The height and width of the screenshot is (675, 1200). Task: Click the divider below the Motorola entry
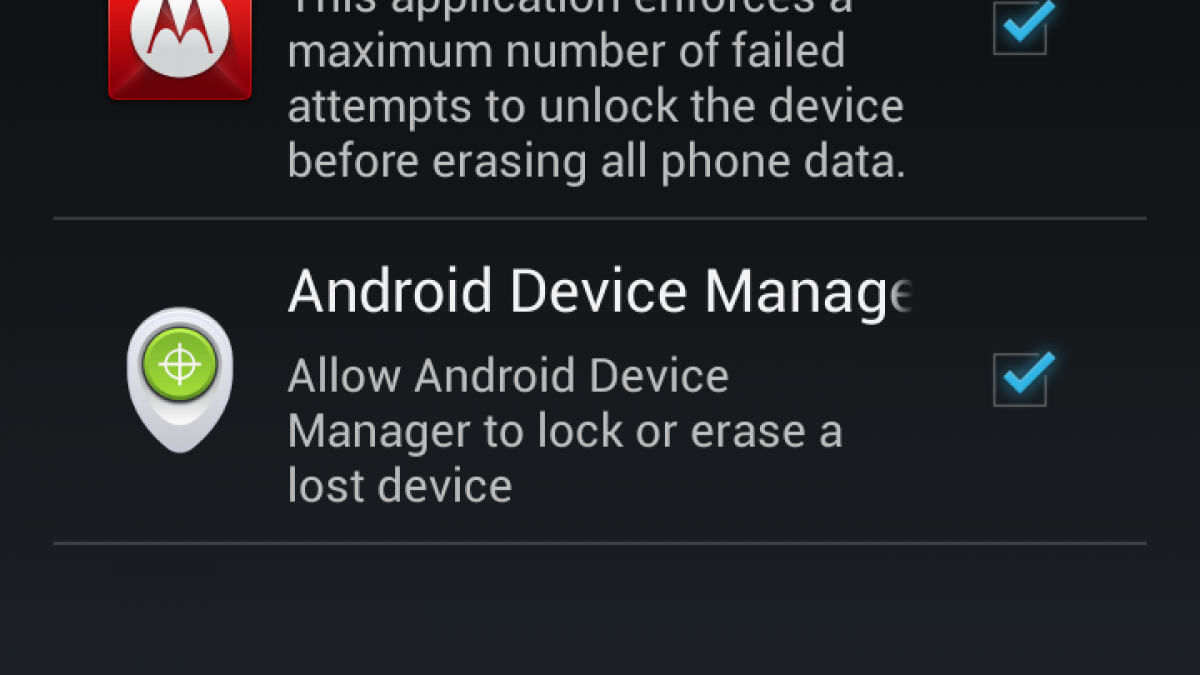pyautogui.click(x=600, y=218)
